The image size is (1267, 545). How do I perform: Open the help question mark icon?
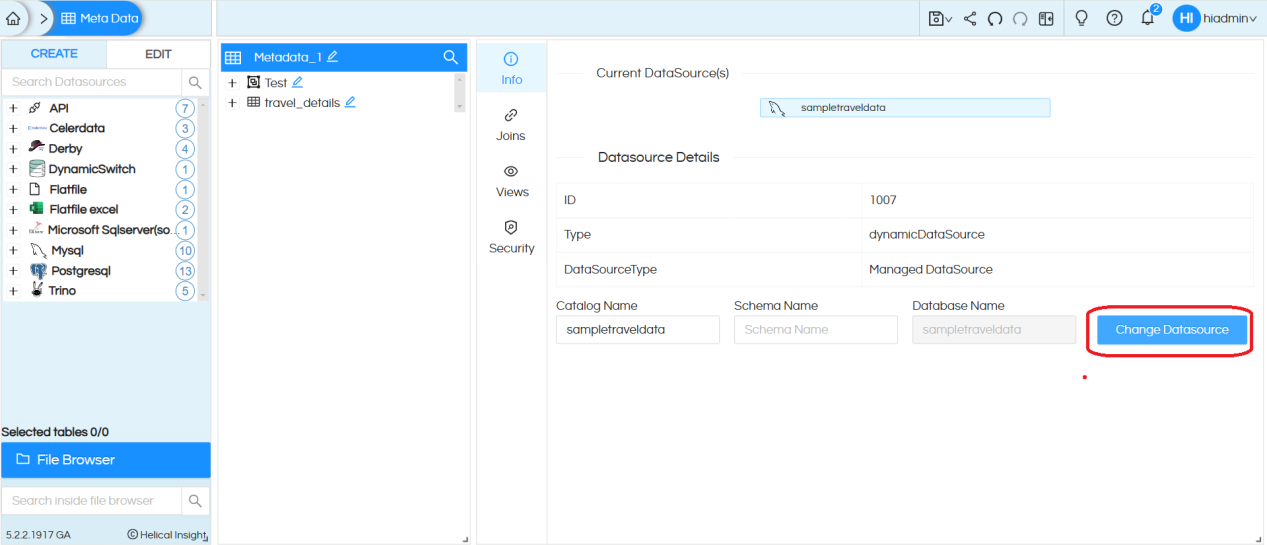tap(1114, 18)
